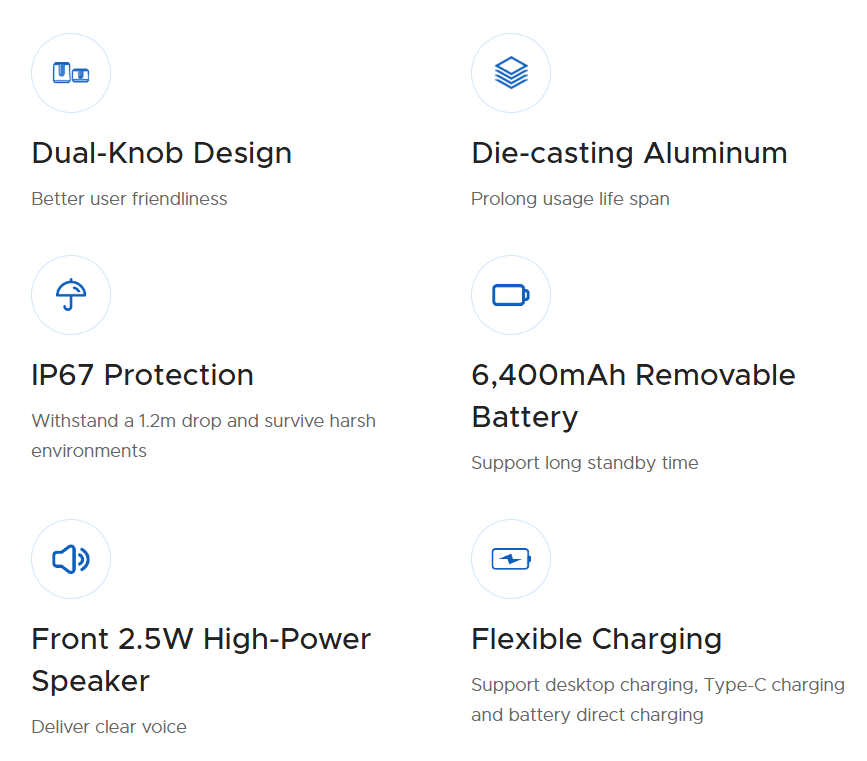Click 'Withstand a 1.2m drop' description line
Image resolution: width=867 pixels, height=761 pixels.
click(203, 421)
